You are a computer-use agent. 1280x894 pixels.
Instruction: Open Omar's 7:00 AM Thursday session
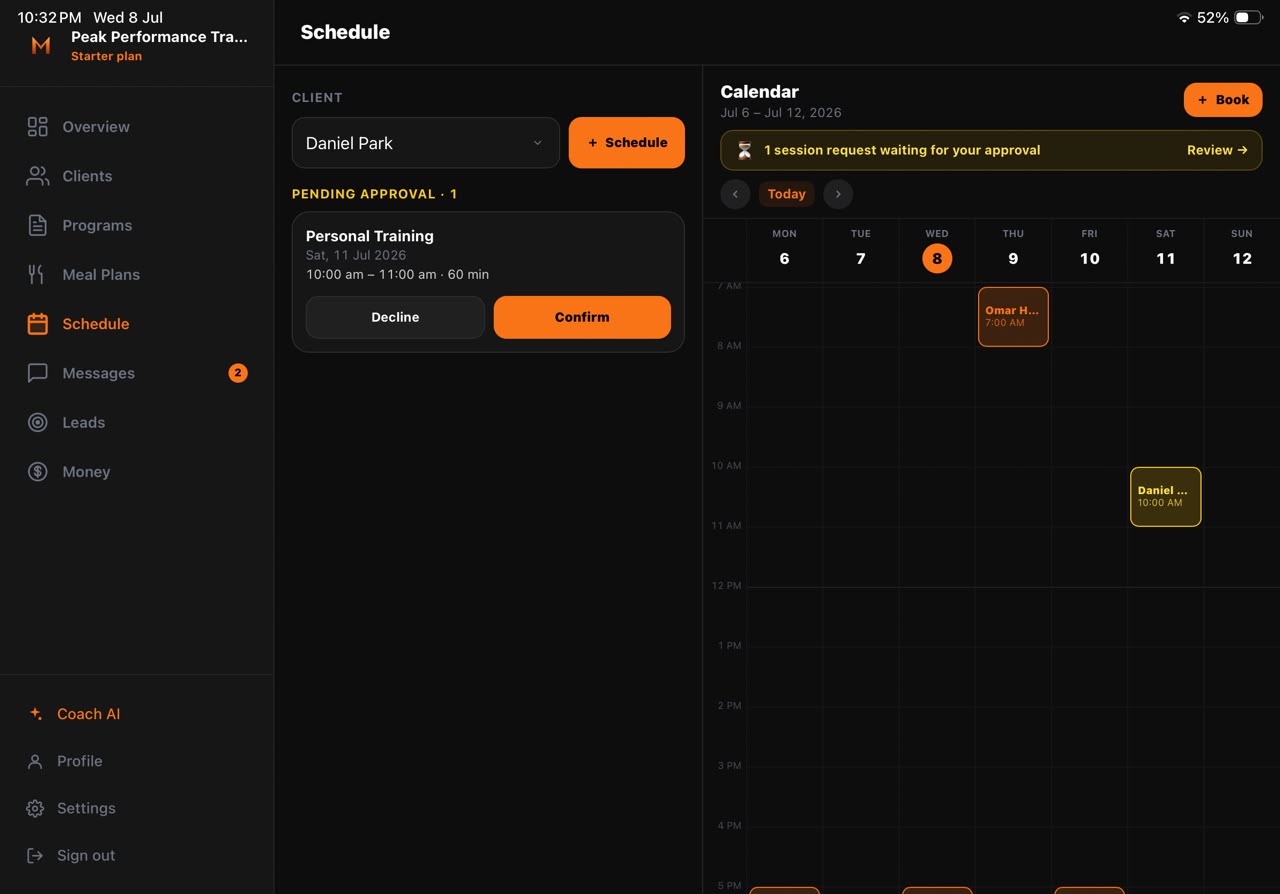tap(1013, 317)
